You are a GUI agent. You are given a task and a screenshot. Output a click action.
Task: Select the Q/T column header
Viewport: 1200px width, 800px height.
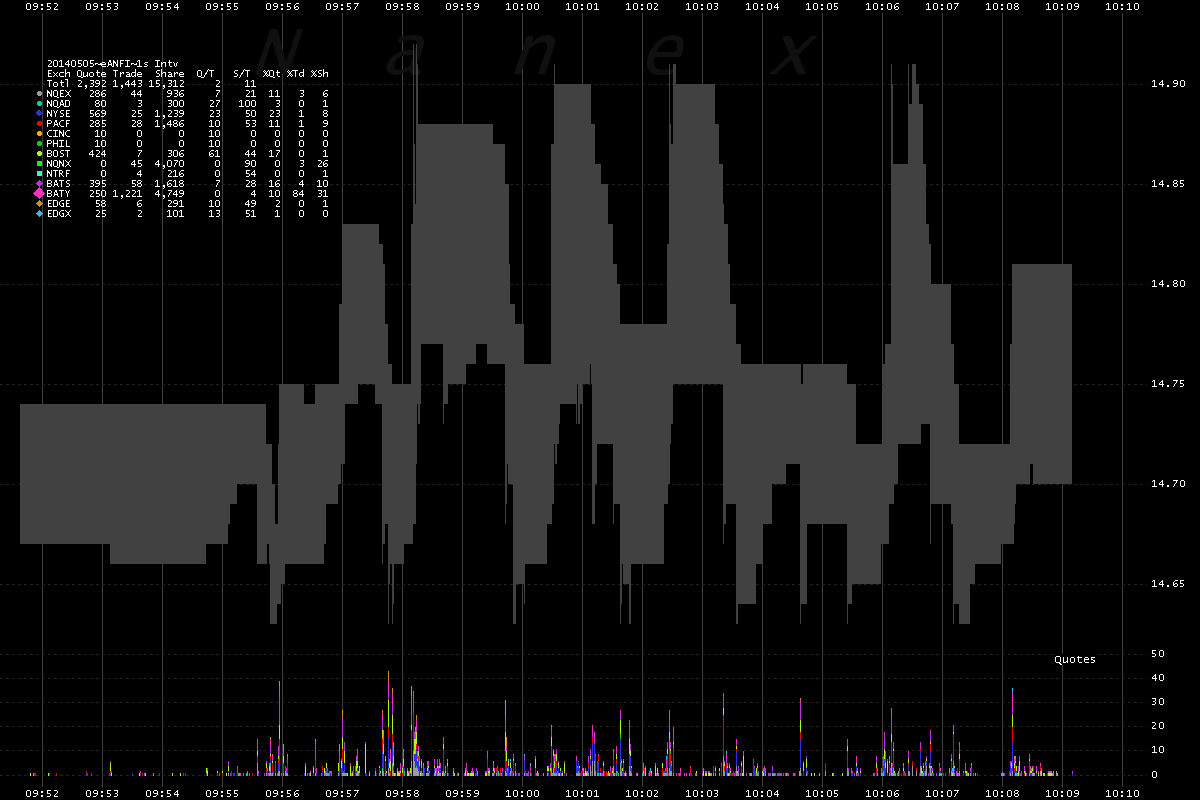(205, 73)
